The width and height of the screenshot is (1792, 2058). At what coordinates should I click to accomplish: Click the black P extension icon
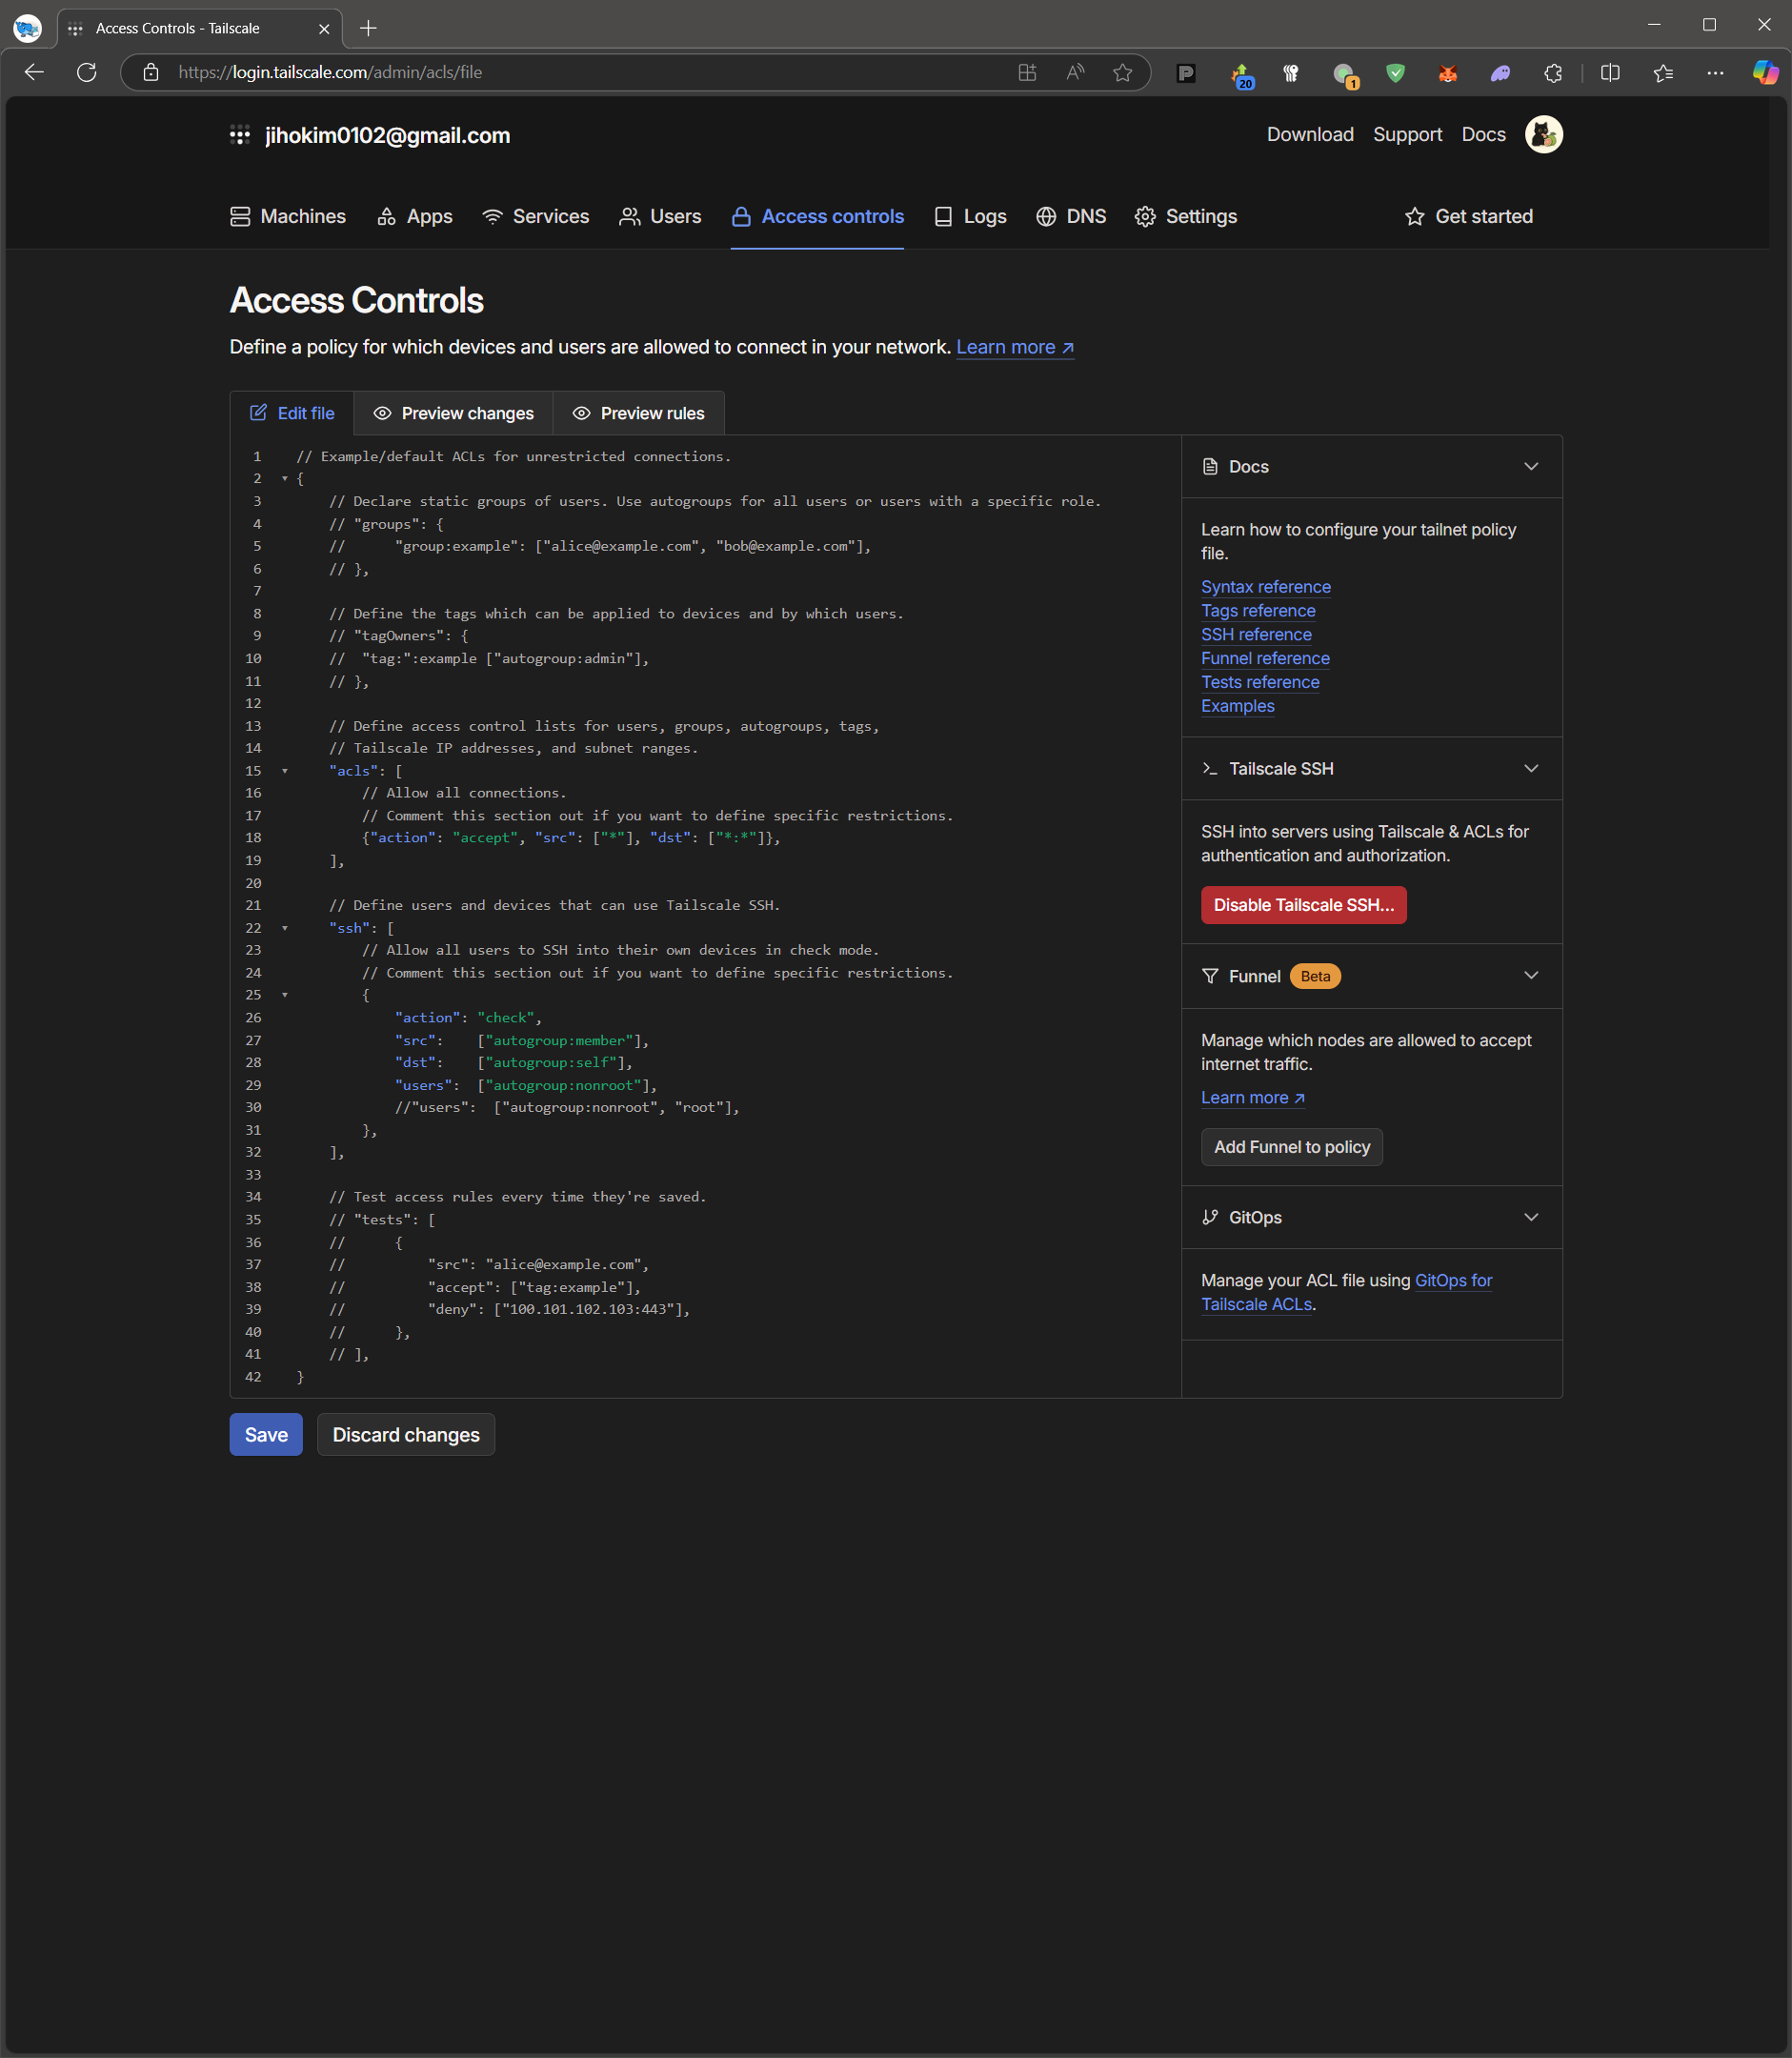coord(1186,72)
